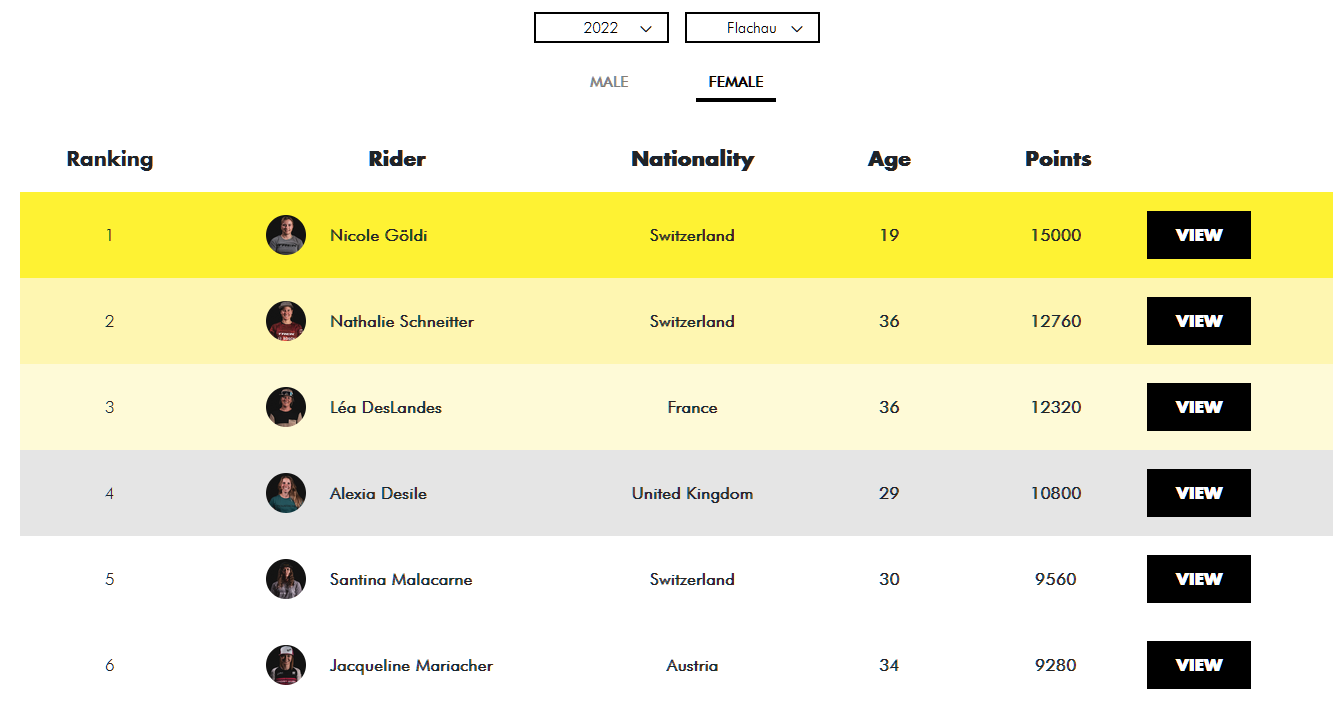The width and height of the screenshot is (1344, 716).
Task: Open the 2022 year dropdown
Action: click(x=601, y=28)
